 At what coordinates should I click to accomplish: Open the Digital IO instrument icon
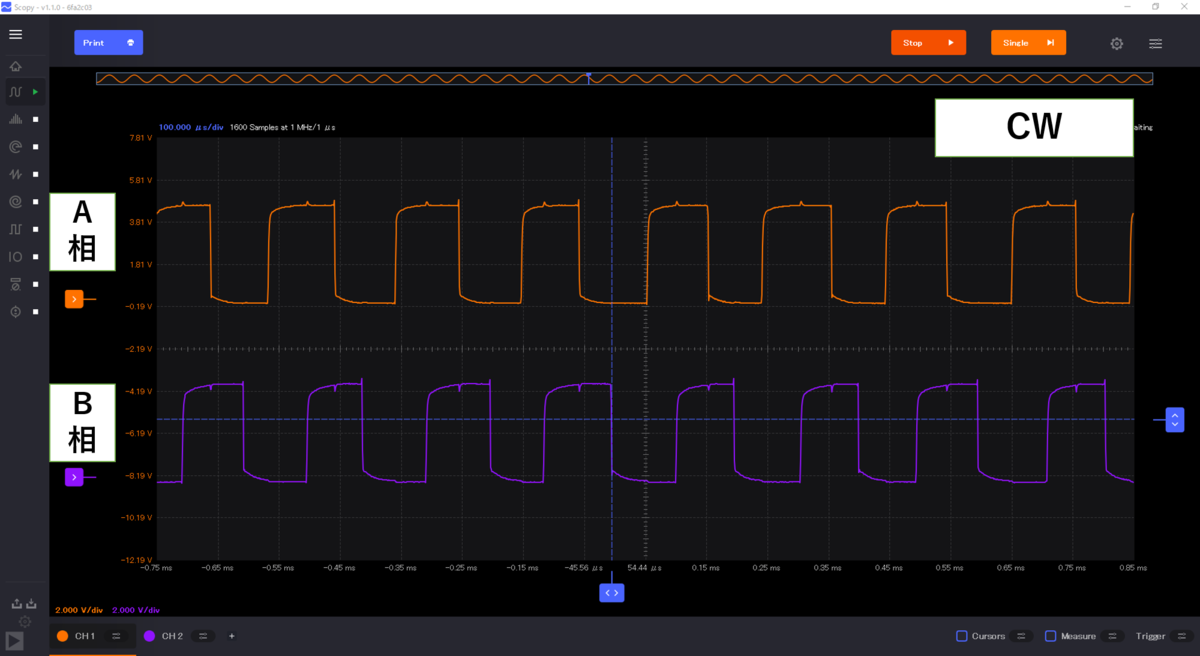coord(15,257)
